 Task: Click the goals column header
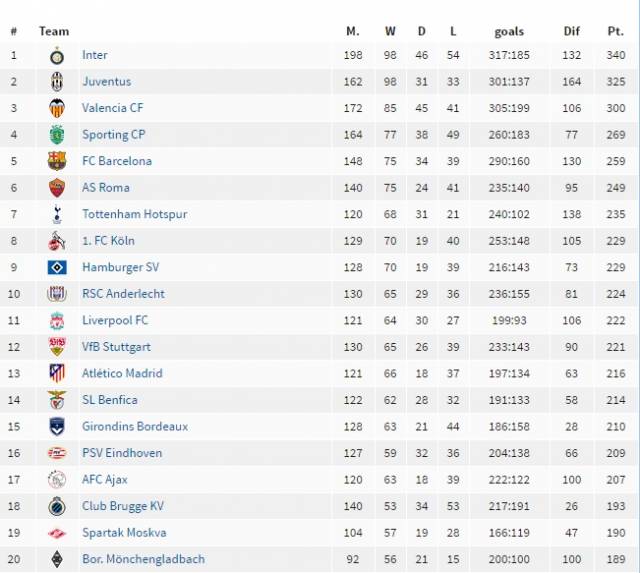tap(509, 32)
